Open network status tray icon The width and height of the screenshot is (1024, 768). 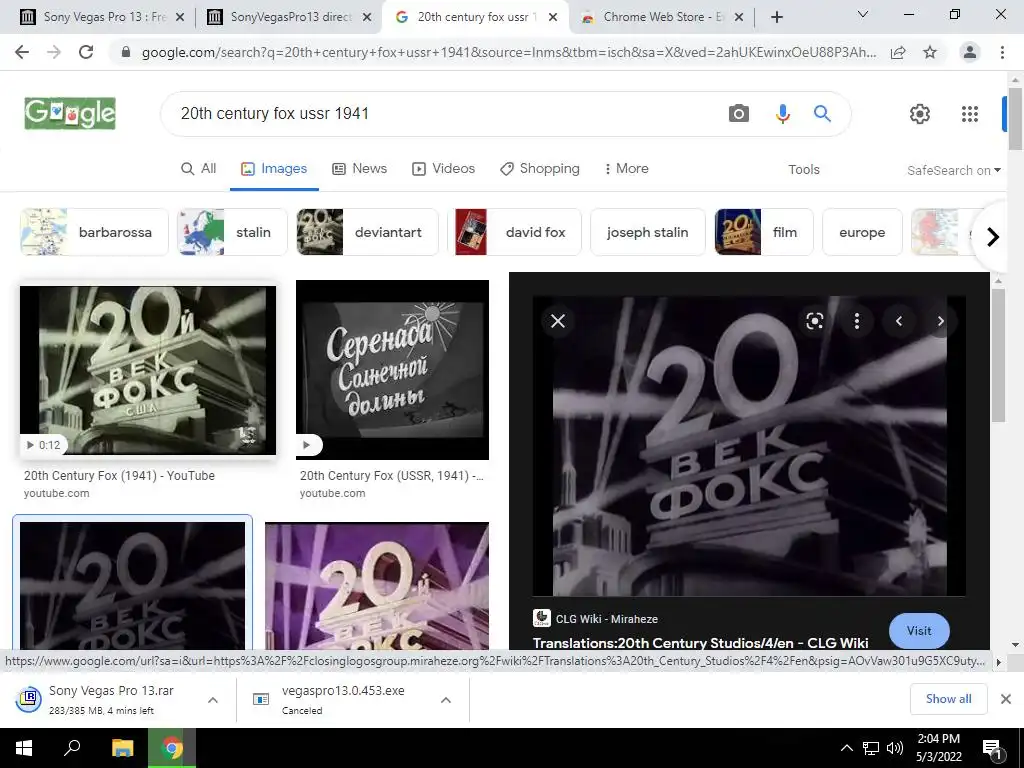tap(871, 748)
